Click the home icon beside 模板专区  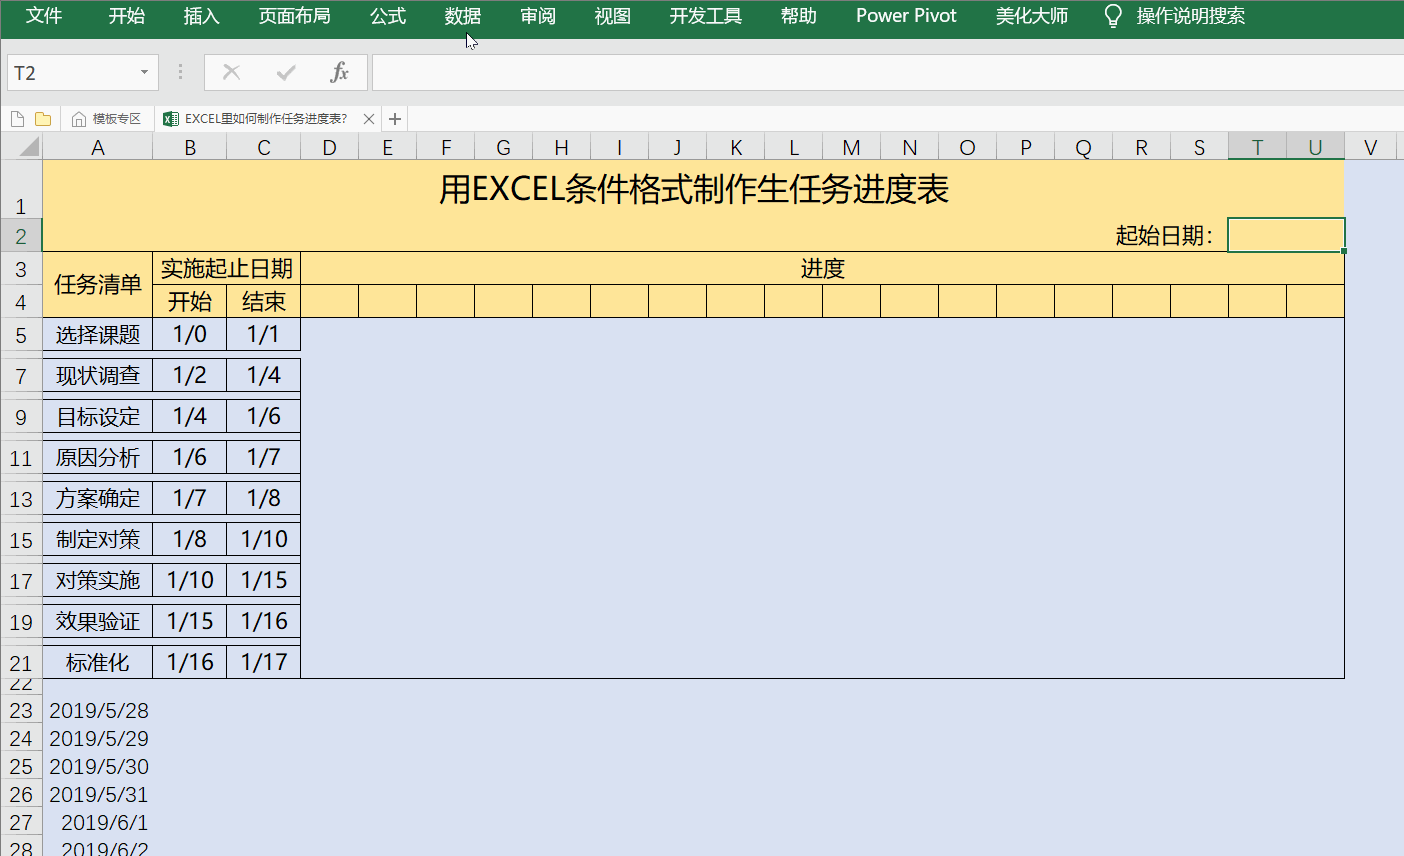(80, 118)
